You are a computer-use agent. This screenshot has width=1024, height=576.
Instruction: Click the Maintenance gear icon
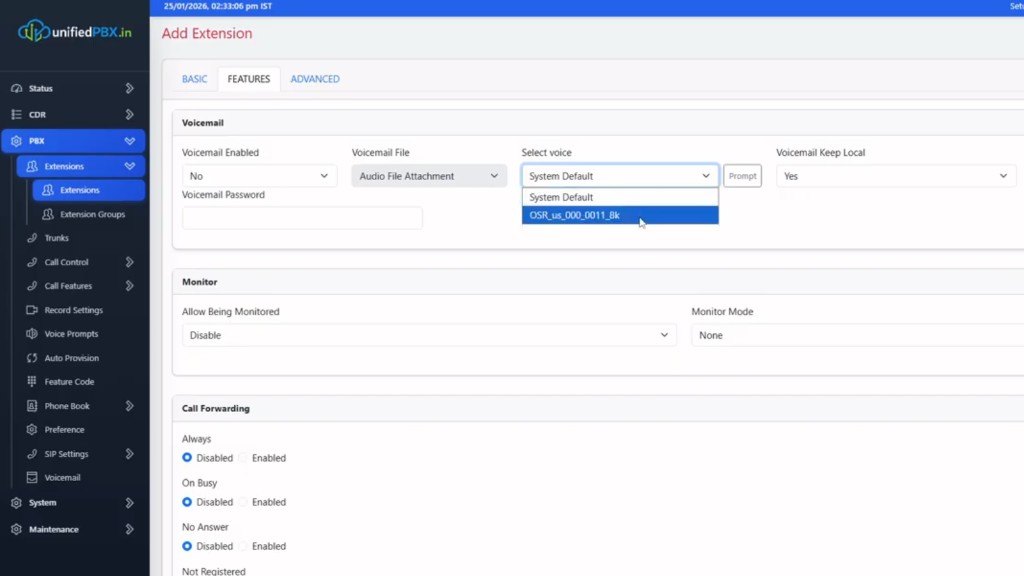coord(16,529)
